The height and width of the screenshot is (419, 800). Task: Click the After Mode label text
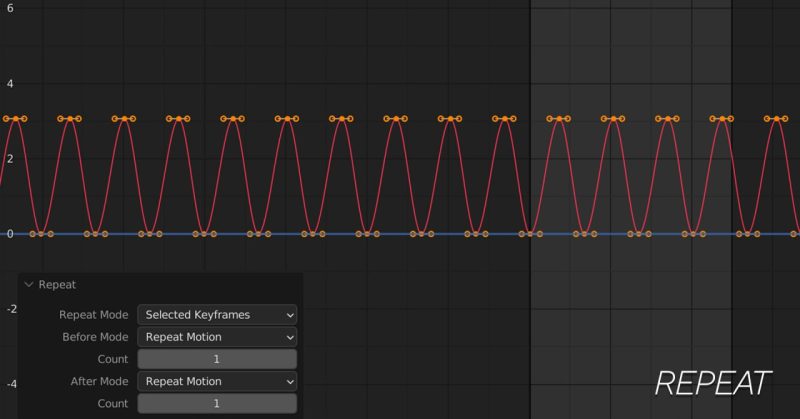coord(99,381)
